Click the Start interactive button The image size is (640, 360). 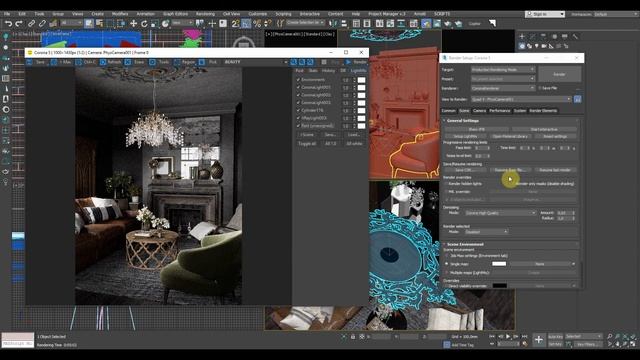(544, 129)
